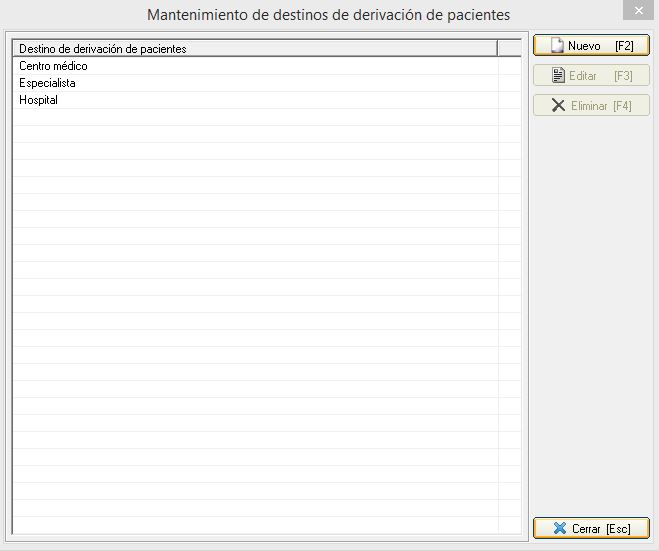Click the document icon on Editar
This screenshot has height=551, width=659.
coord(557,76)
